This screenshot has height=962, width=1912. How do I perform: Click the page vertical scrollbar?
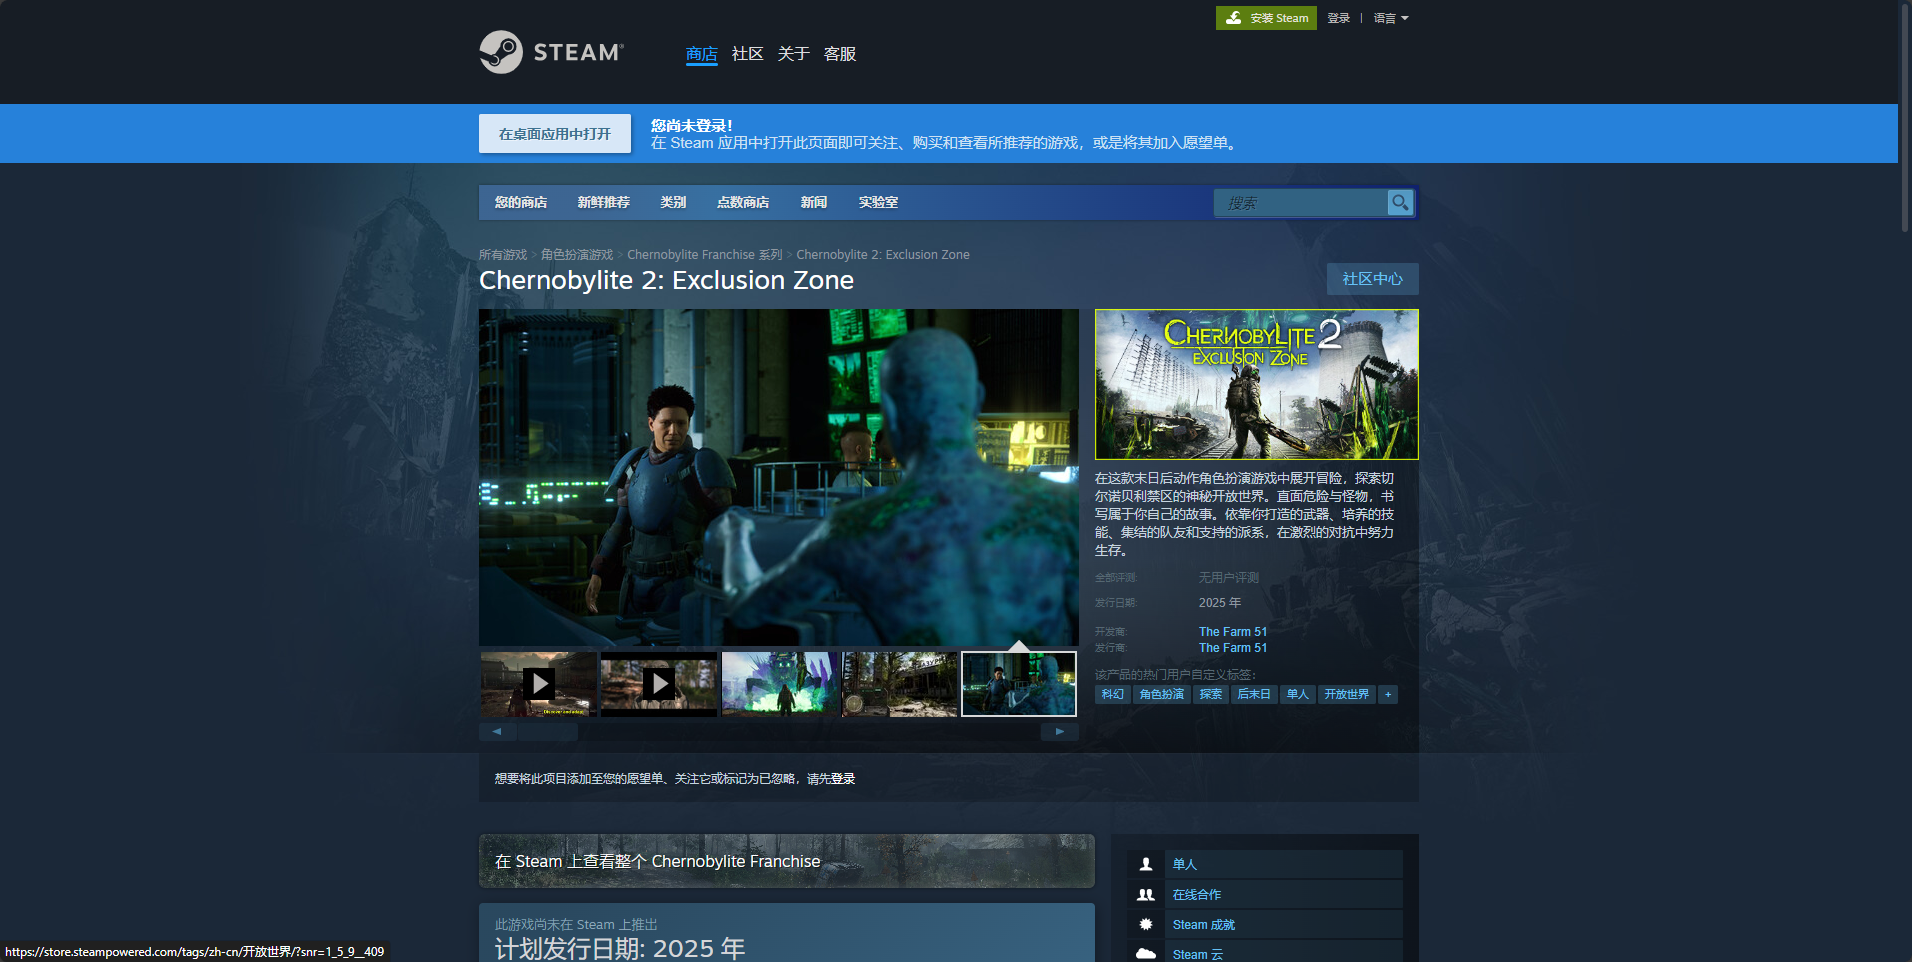coord(1905,118)
